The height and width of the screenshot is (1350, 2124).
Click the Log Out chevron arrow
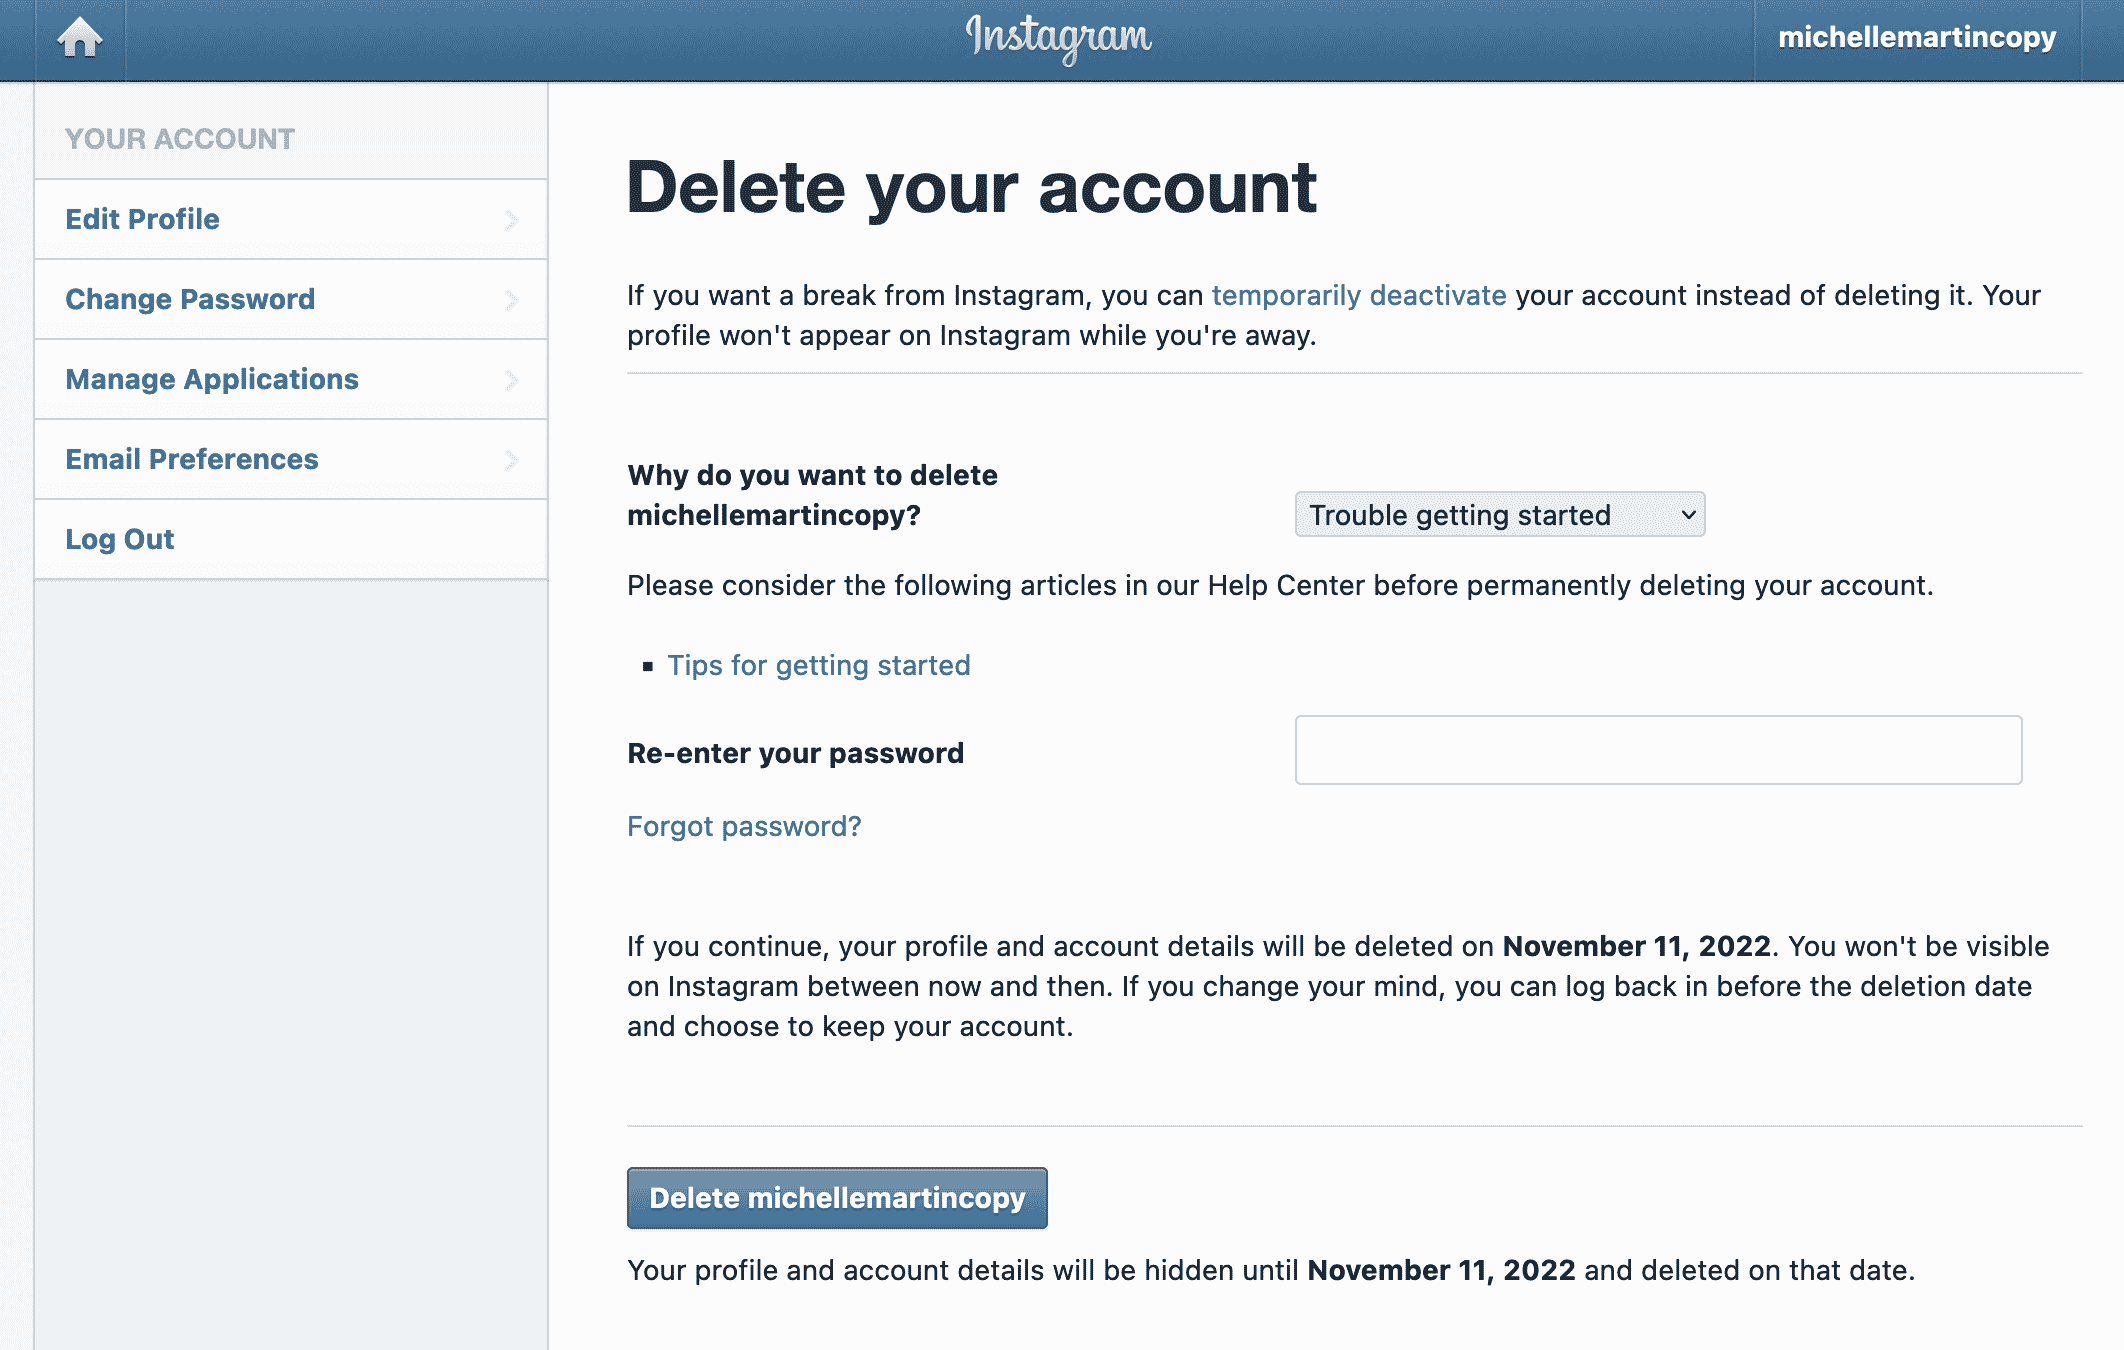click(511, 539)
